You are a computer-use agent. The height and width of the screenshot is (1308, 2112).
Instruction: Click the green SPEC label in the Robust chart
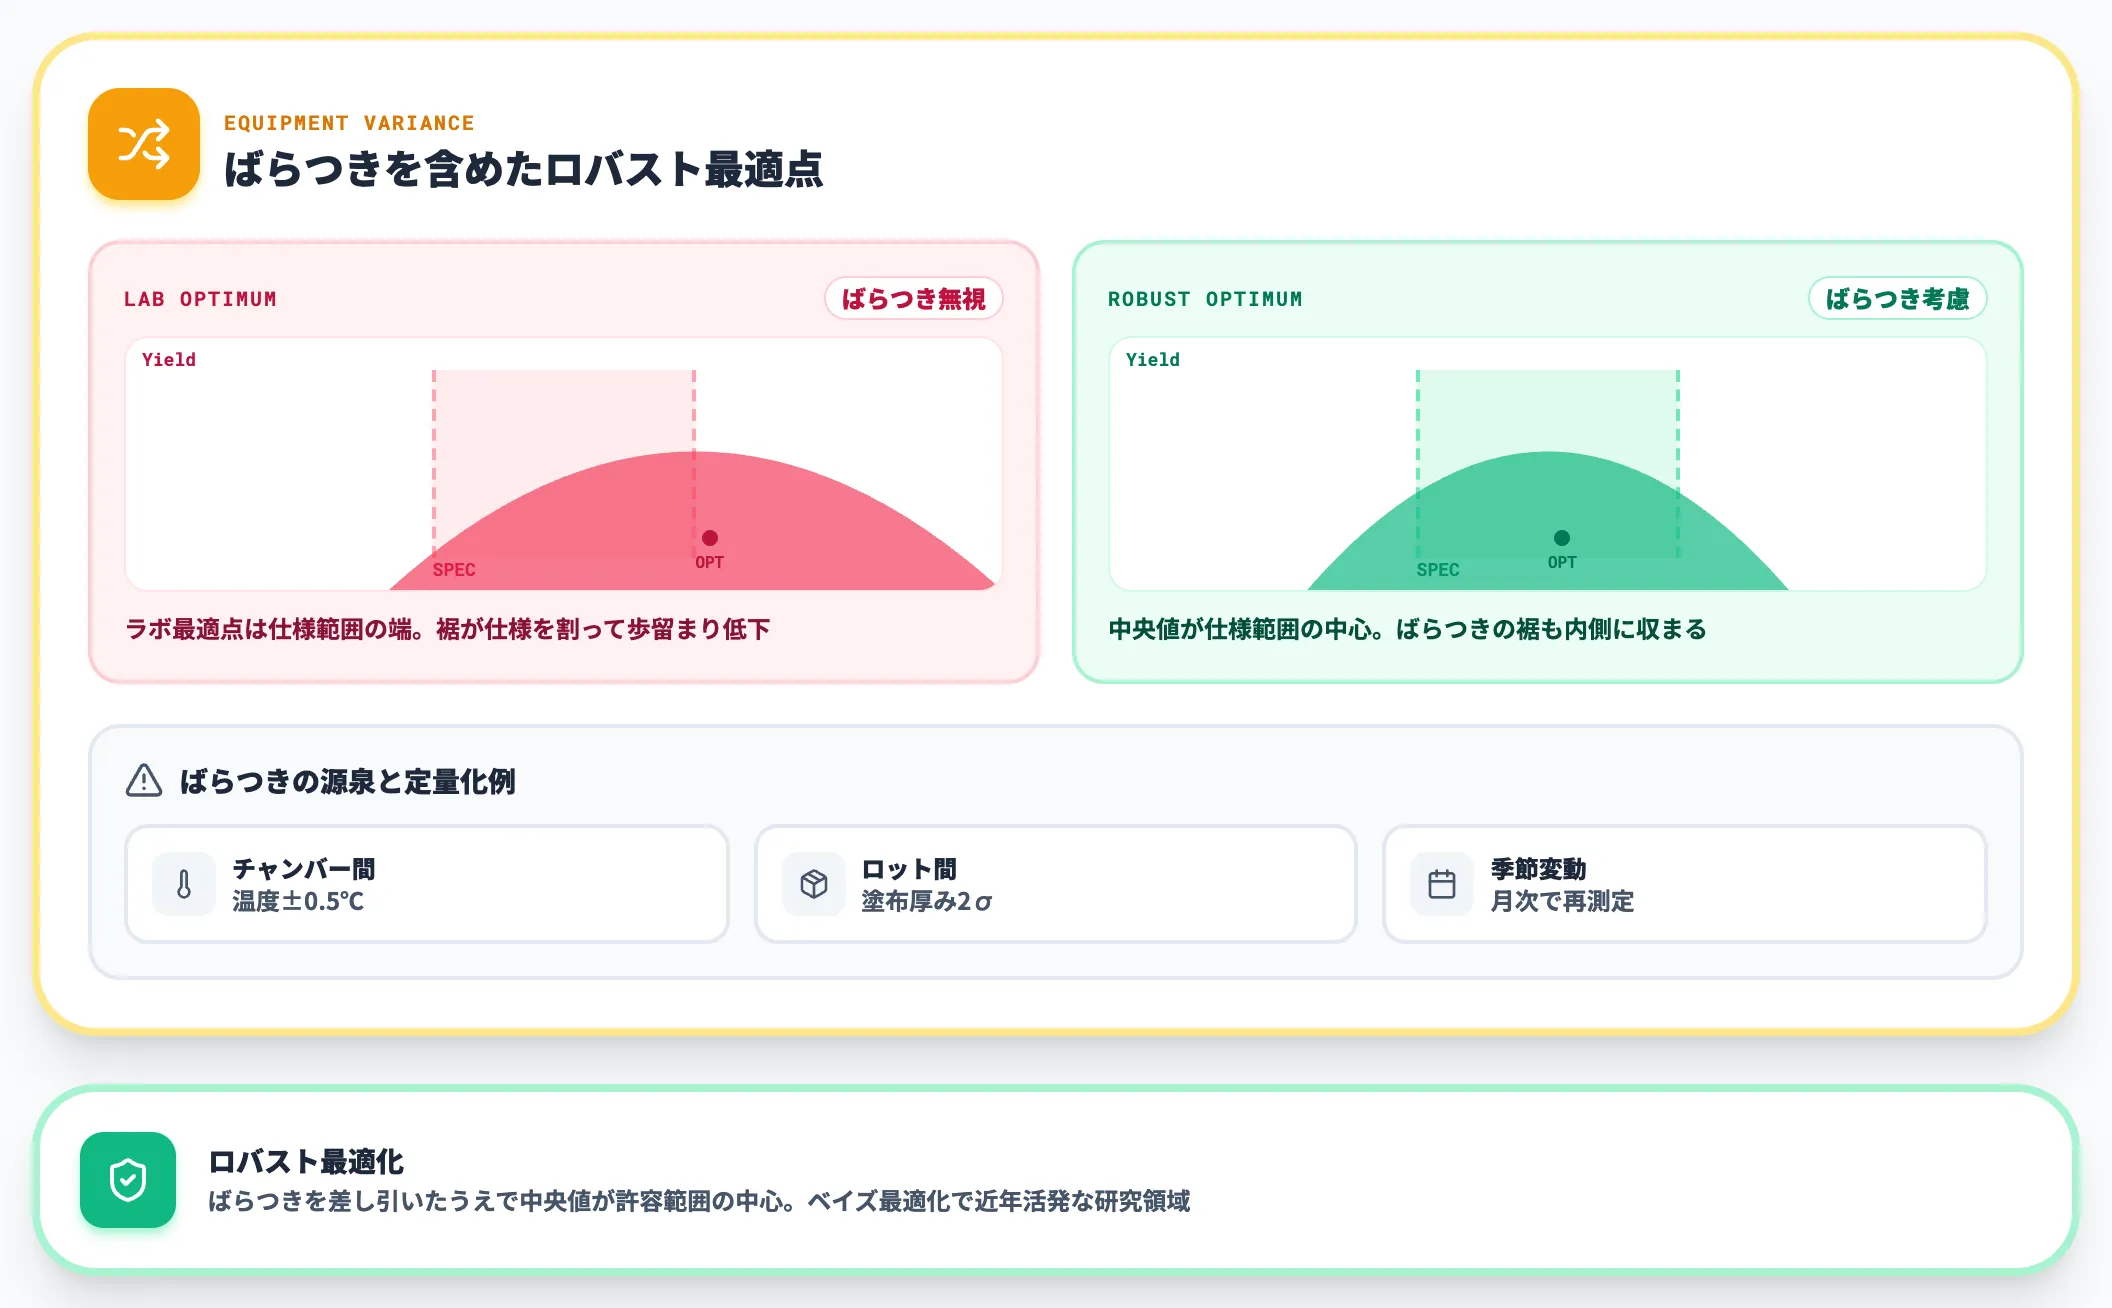coord(1438,570)
